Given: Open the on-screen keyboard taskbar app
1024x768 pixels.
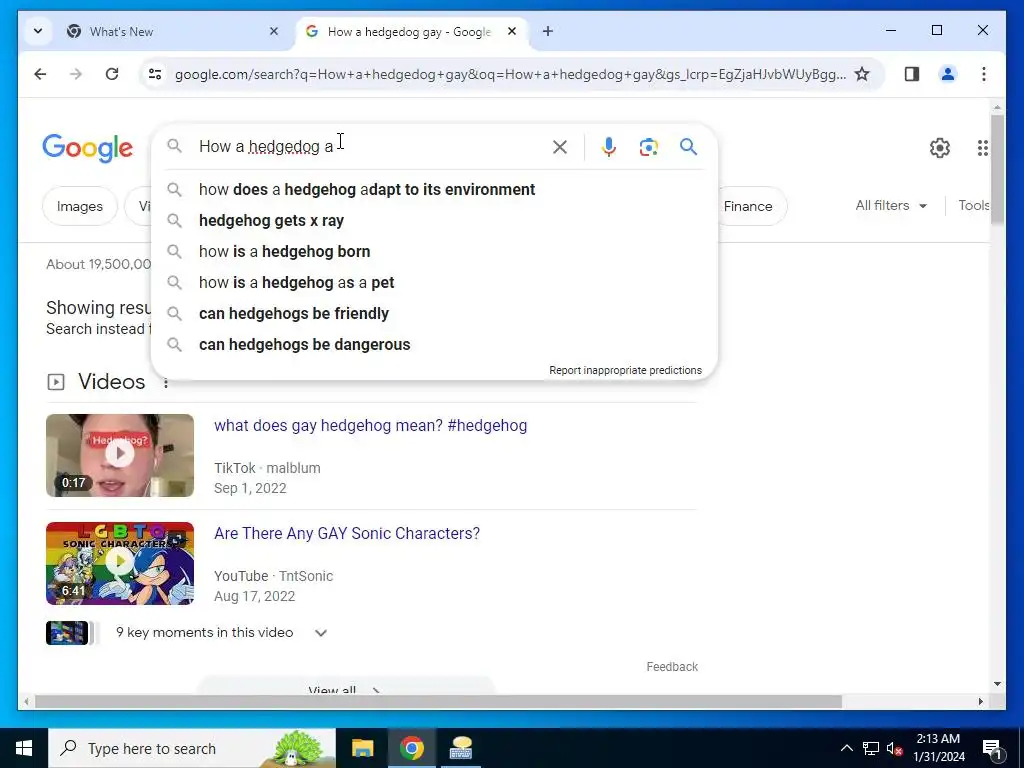Looking at the screenshot, I should click(x=461, y=748).
